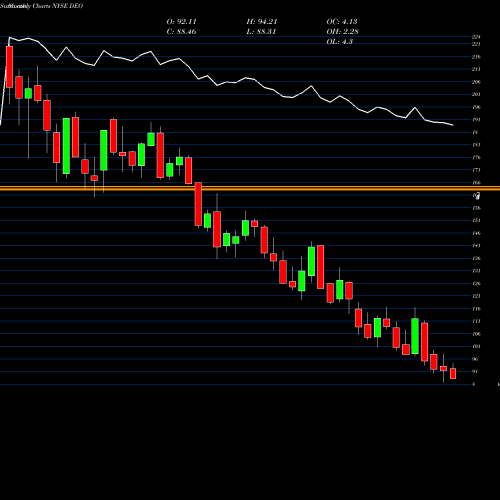Click the 211 price axis label

(476, 69)
